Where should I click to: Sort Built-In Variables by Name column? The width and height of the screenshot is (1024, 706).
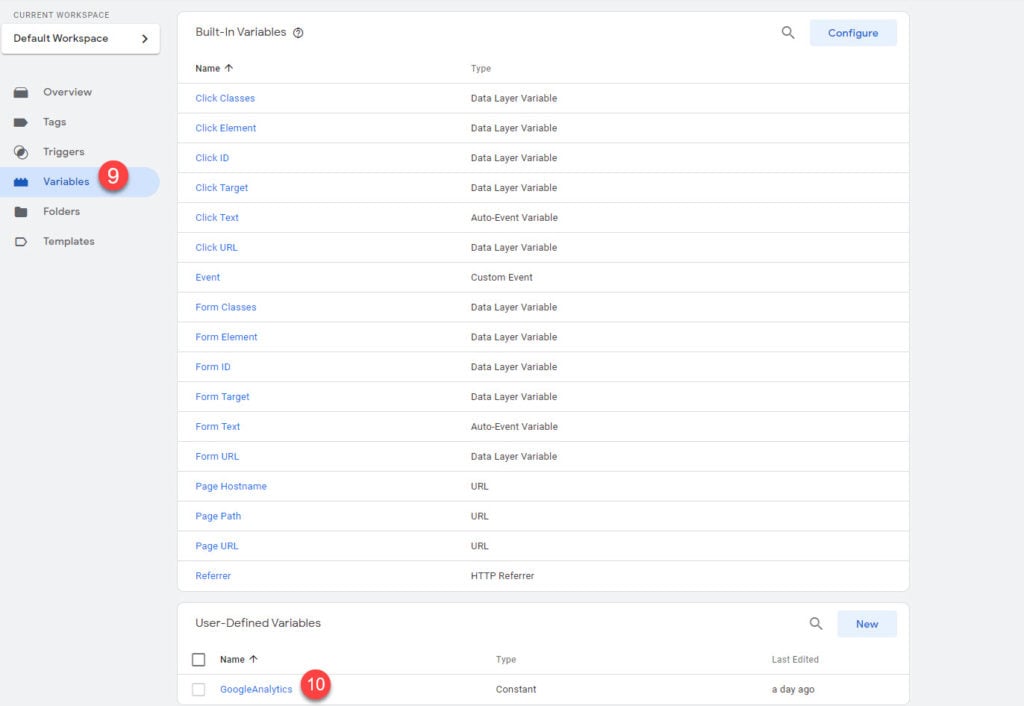click(x=213, y=69)
